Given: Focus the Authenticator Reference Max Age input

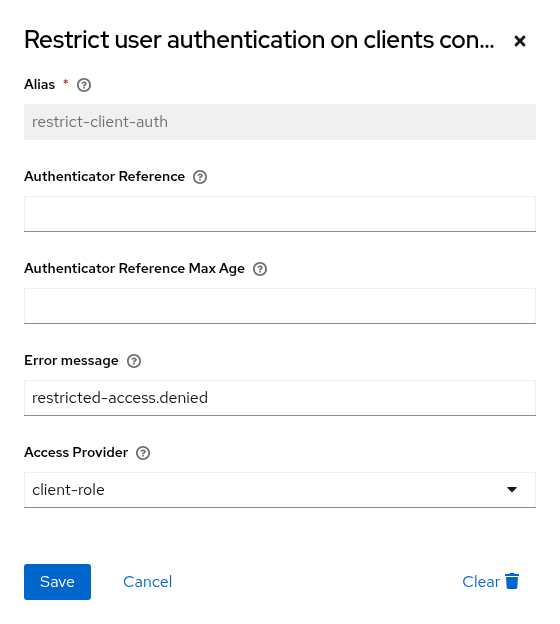Looking at the screenshot, I should 280,306.
